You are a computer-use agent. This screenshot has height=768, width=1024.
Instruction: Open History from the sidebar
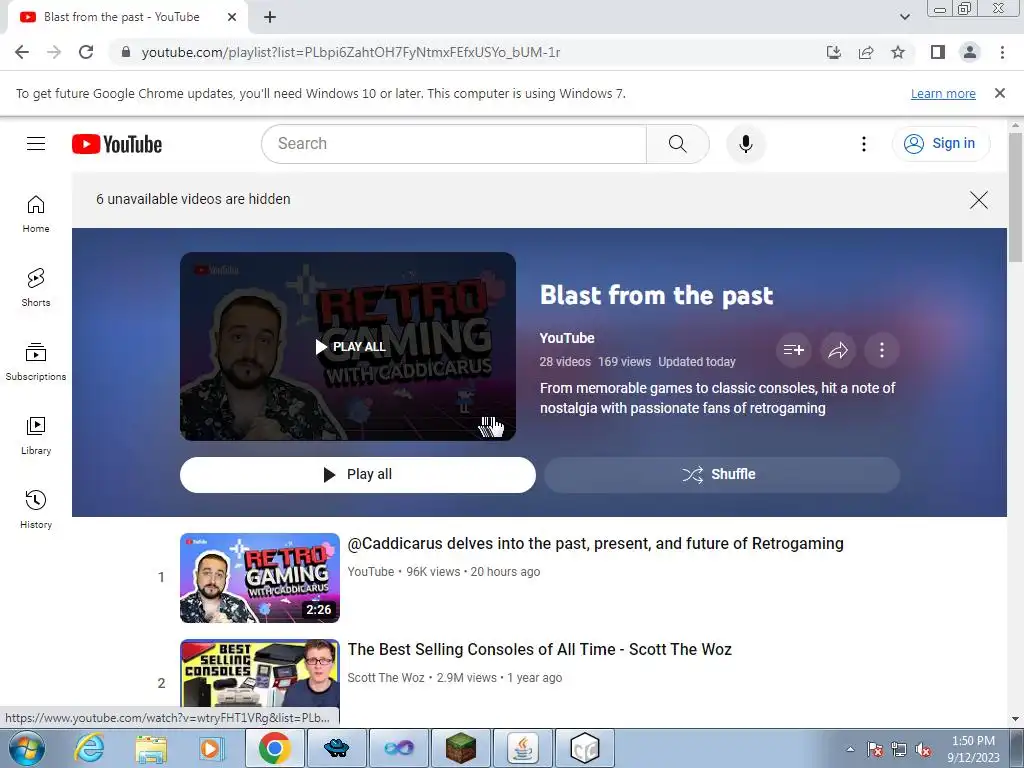click(x=36, y=510)
